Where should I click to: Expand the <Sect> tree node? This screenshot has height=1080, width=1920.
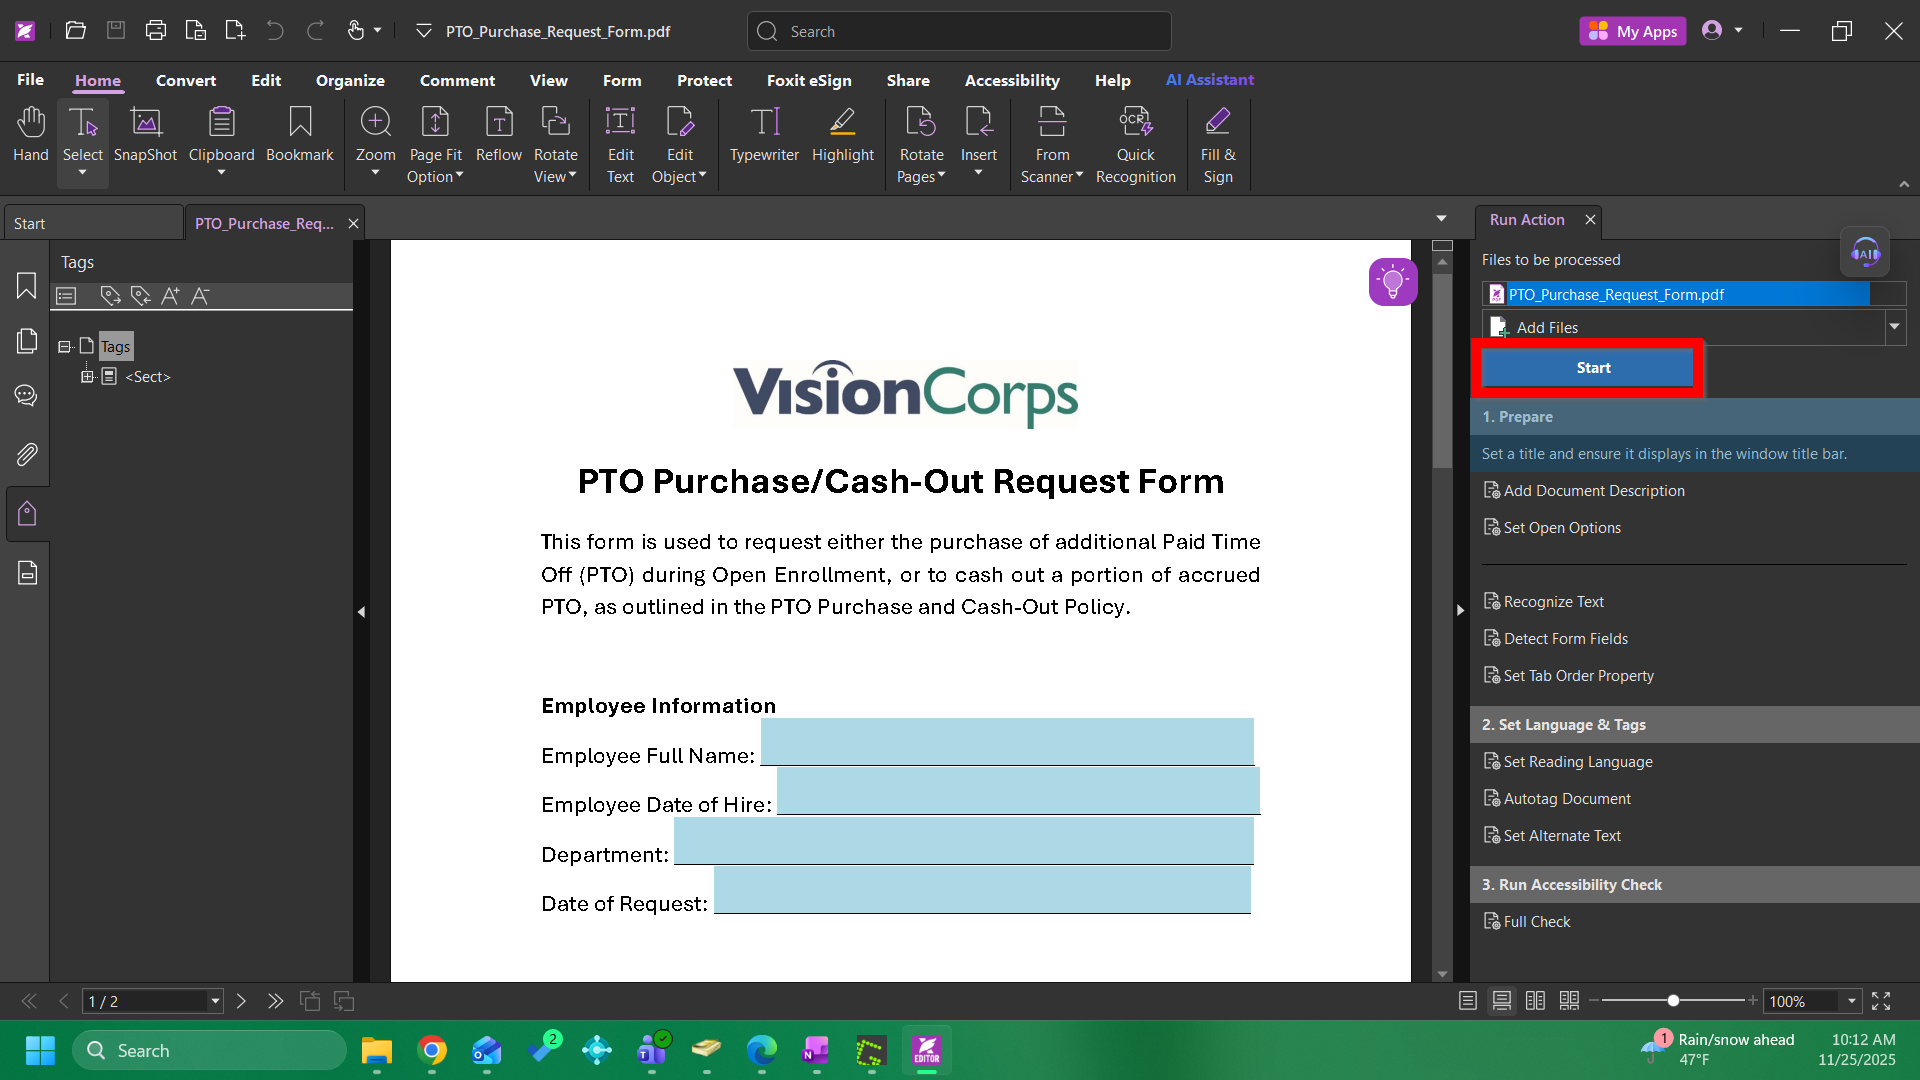pyautogui.click(x=87, y=377)
